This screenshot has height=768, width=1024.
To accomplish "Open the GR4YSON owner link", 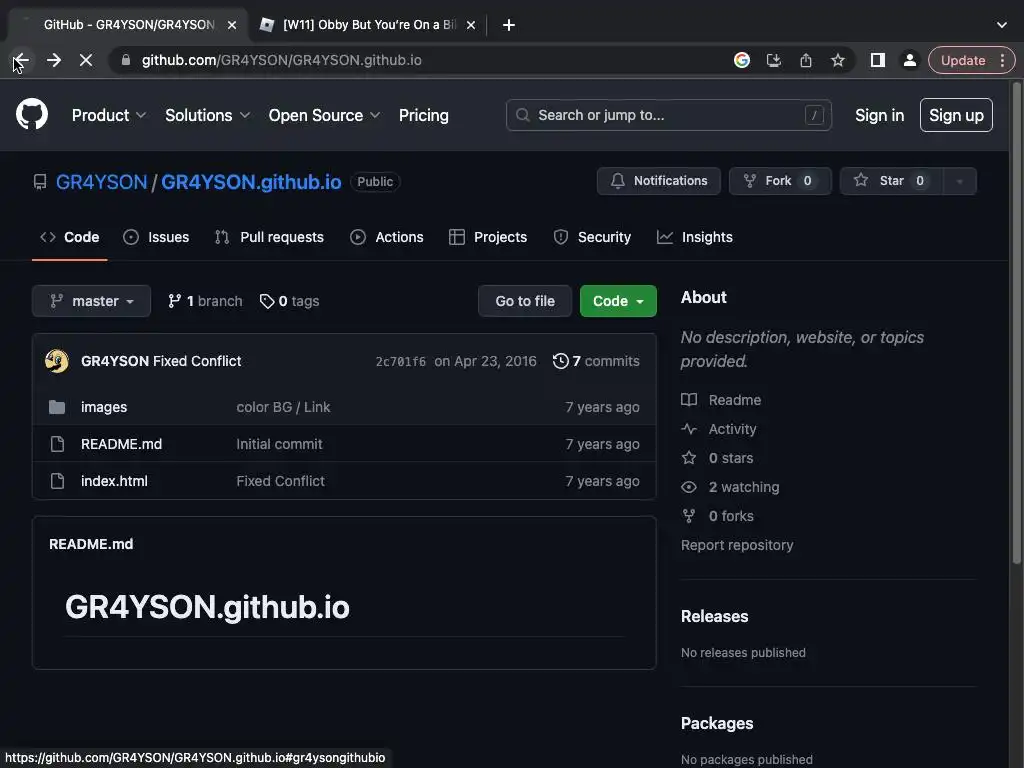I will 101,182.
